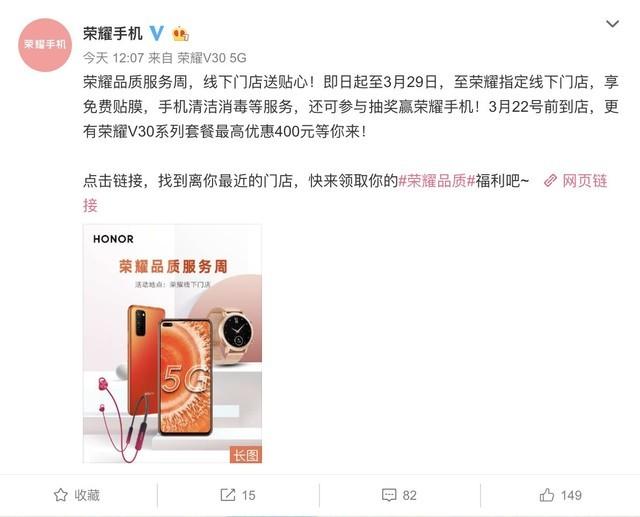Click the blue V verified badge
The width and height of the screenshot is (640, 517).
156,33
